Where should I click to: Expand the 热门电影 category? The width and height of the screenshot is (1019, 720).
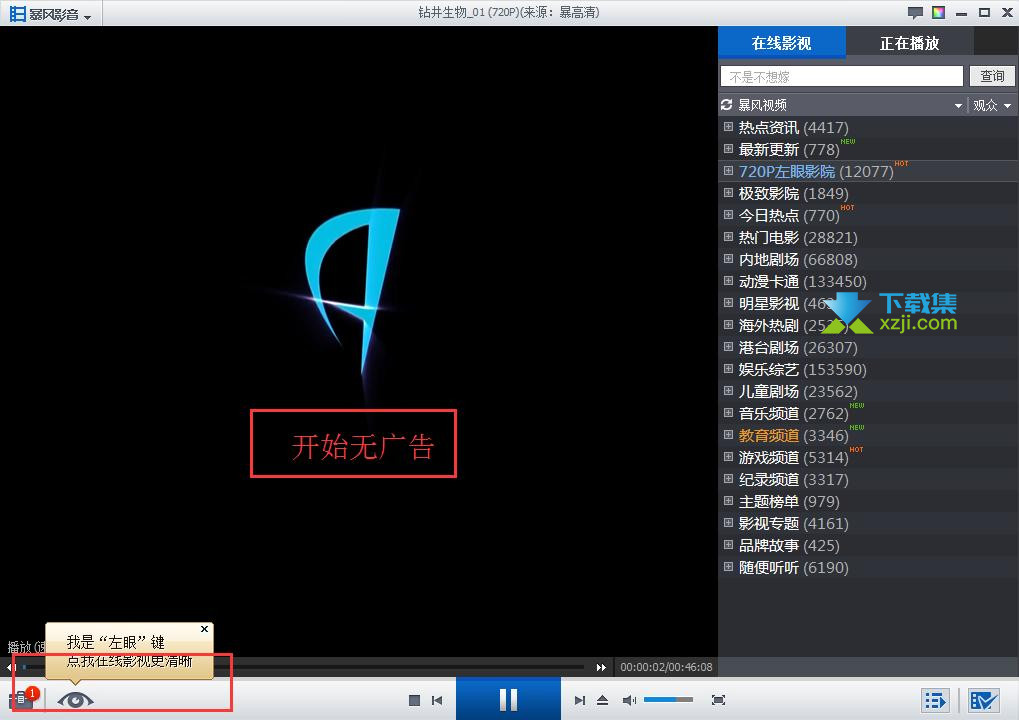pos(729,237)
